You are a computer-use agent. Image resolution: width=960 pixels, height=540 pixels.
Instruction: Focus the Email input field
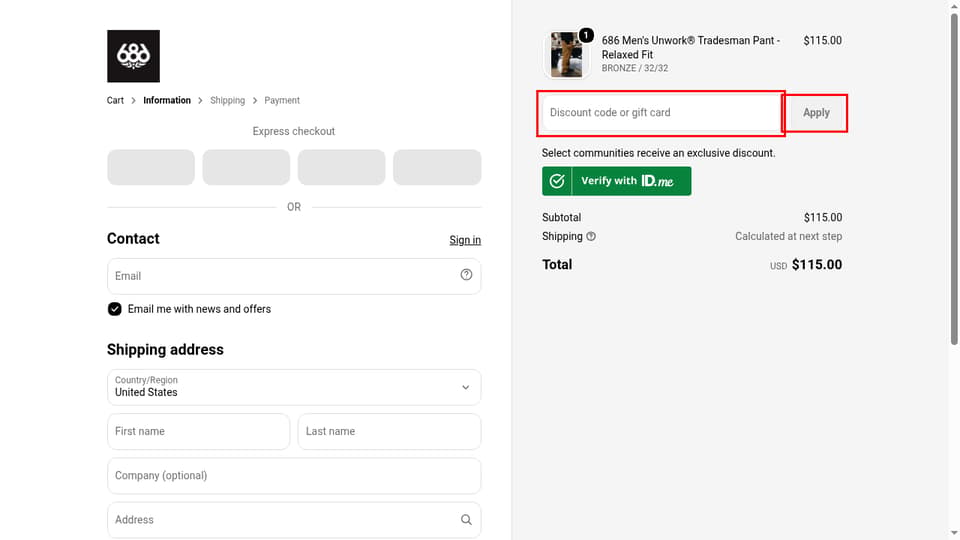point(294,276)
